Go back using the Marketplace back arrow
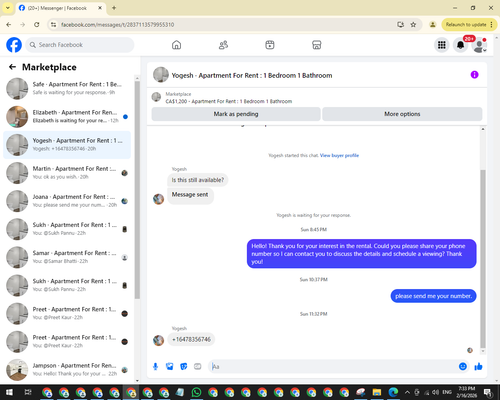Viewport: 500px width, 400px height. coord(12,67)
